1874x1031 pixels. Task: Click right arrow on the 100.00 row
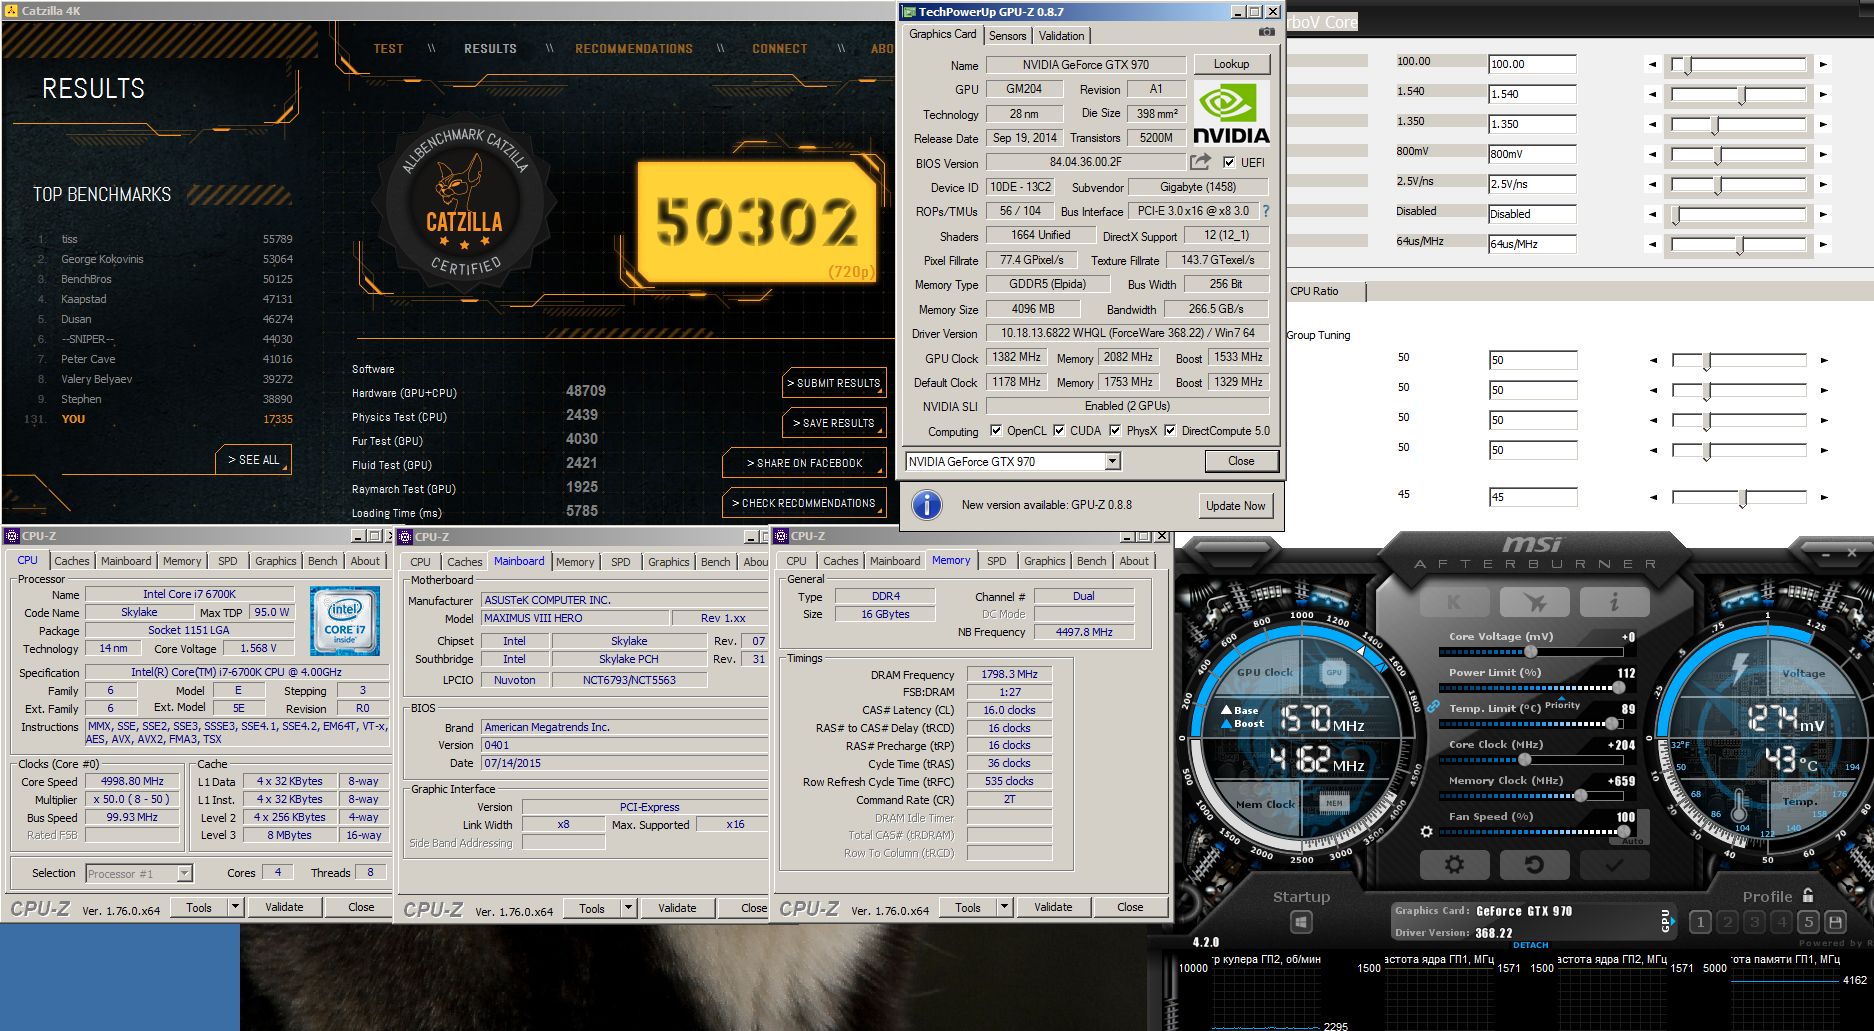pos(1823,64)
